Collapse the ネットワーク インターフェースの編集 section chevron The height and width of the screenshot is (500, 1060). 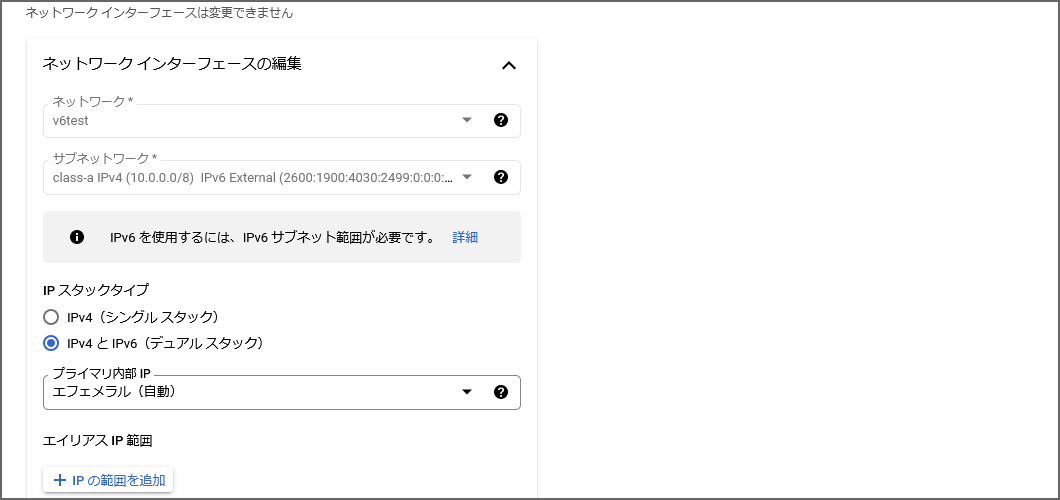(508, 66)
